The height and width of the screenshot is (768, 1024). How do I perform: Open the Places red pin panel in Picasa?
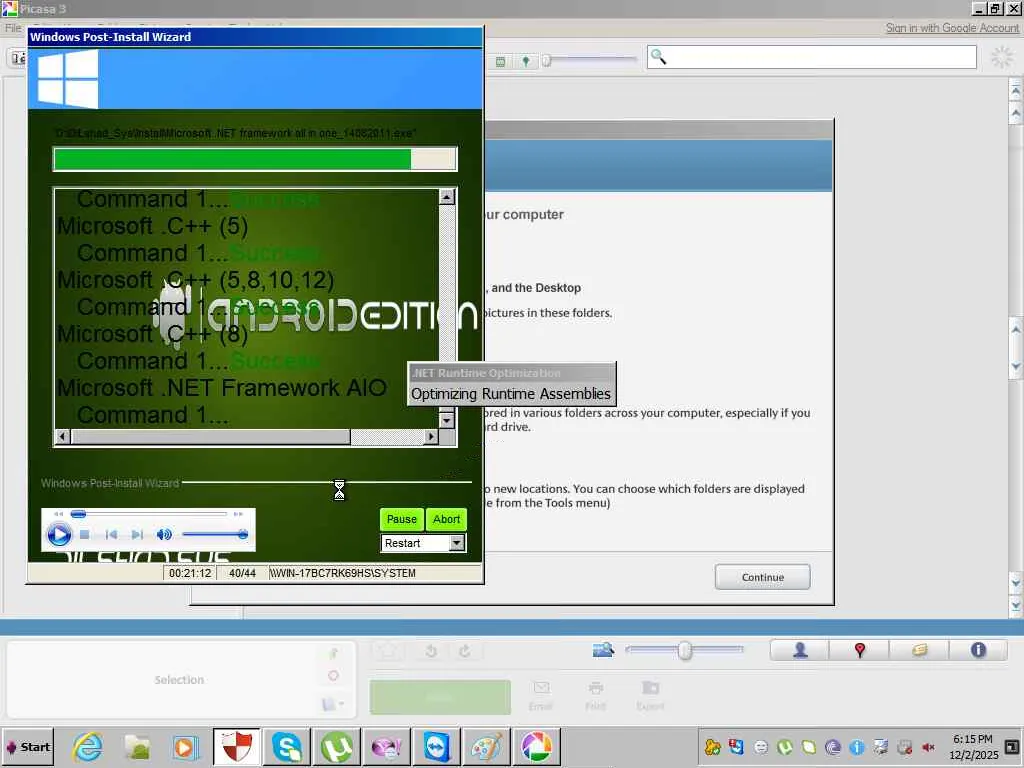click(x=859, y=650)
